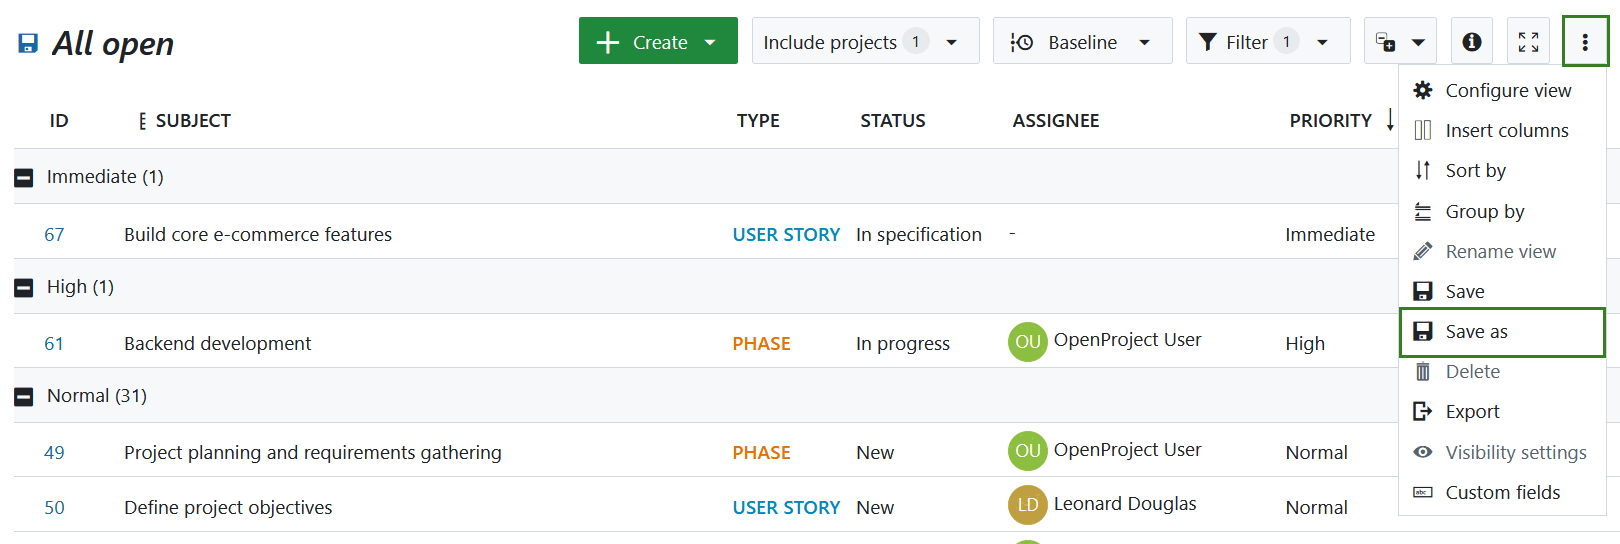
Task: Select Save as from the menu
Action: coord(1476,332)
